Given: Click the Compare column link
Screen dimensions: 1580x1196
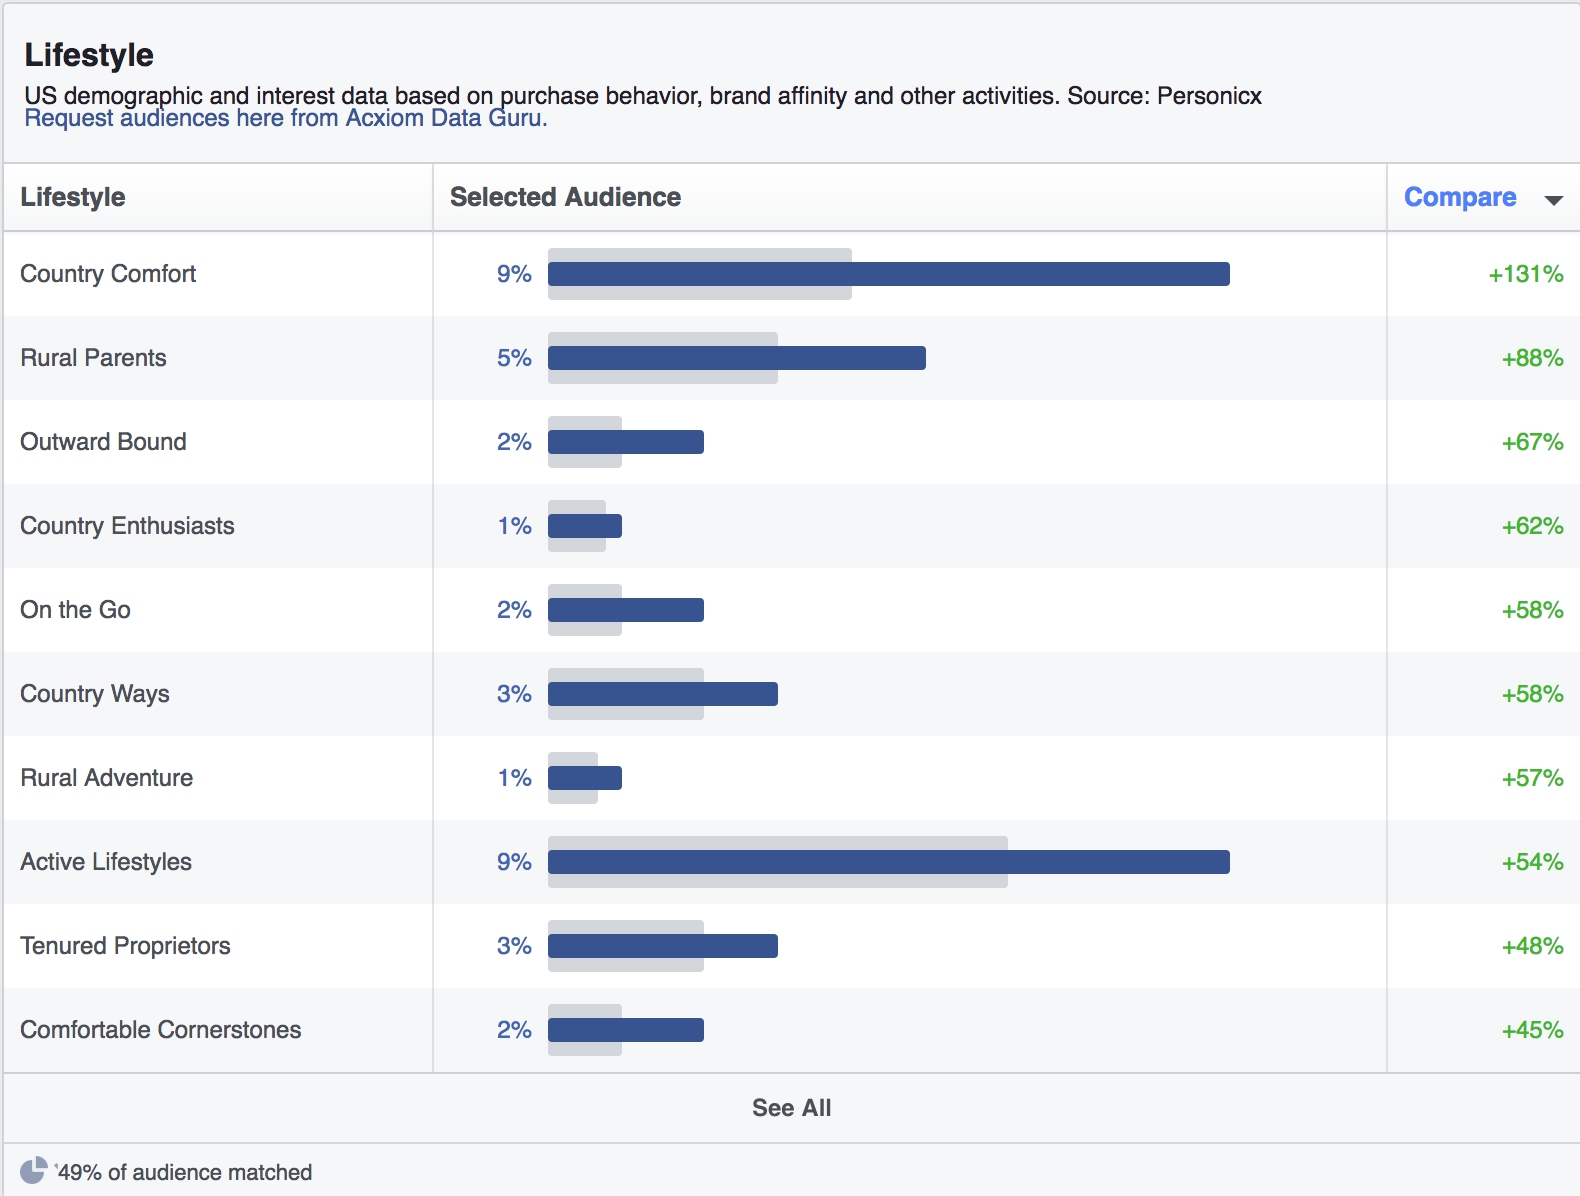Looking at the screenshot, I should coord(1459,197).
